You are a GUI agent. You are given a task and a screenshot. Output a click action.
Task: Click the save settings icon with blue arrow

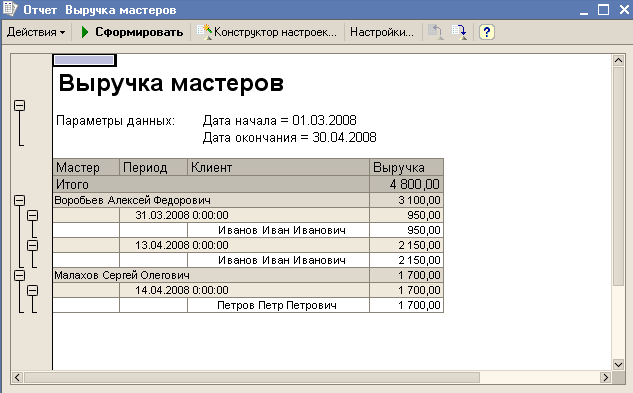[x=459, y=32]
